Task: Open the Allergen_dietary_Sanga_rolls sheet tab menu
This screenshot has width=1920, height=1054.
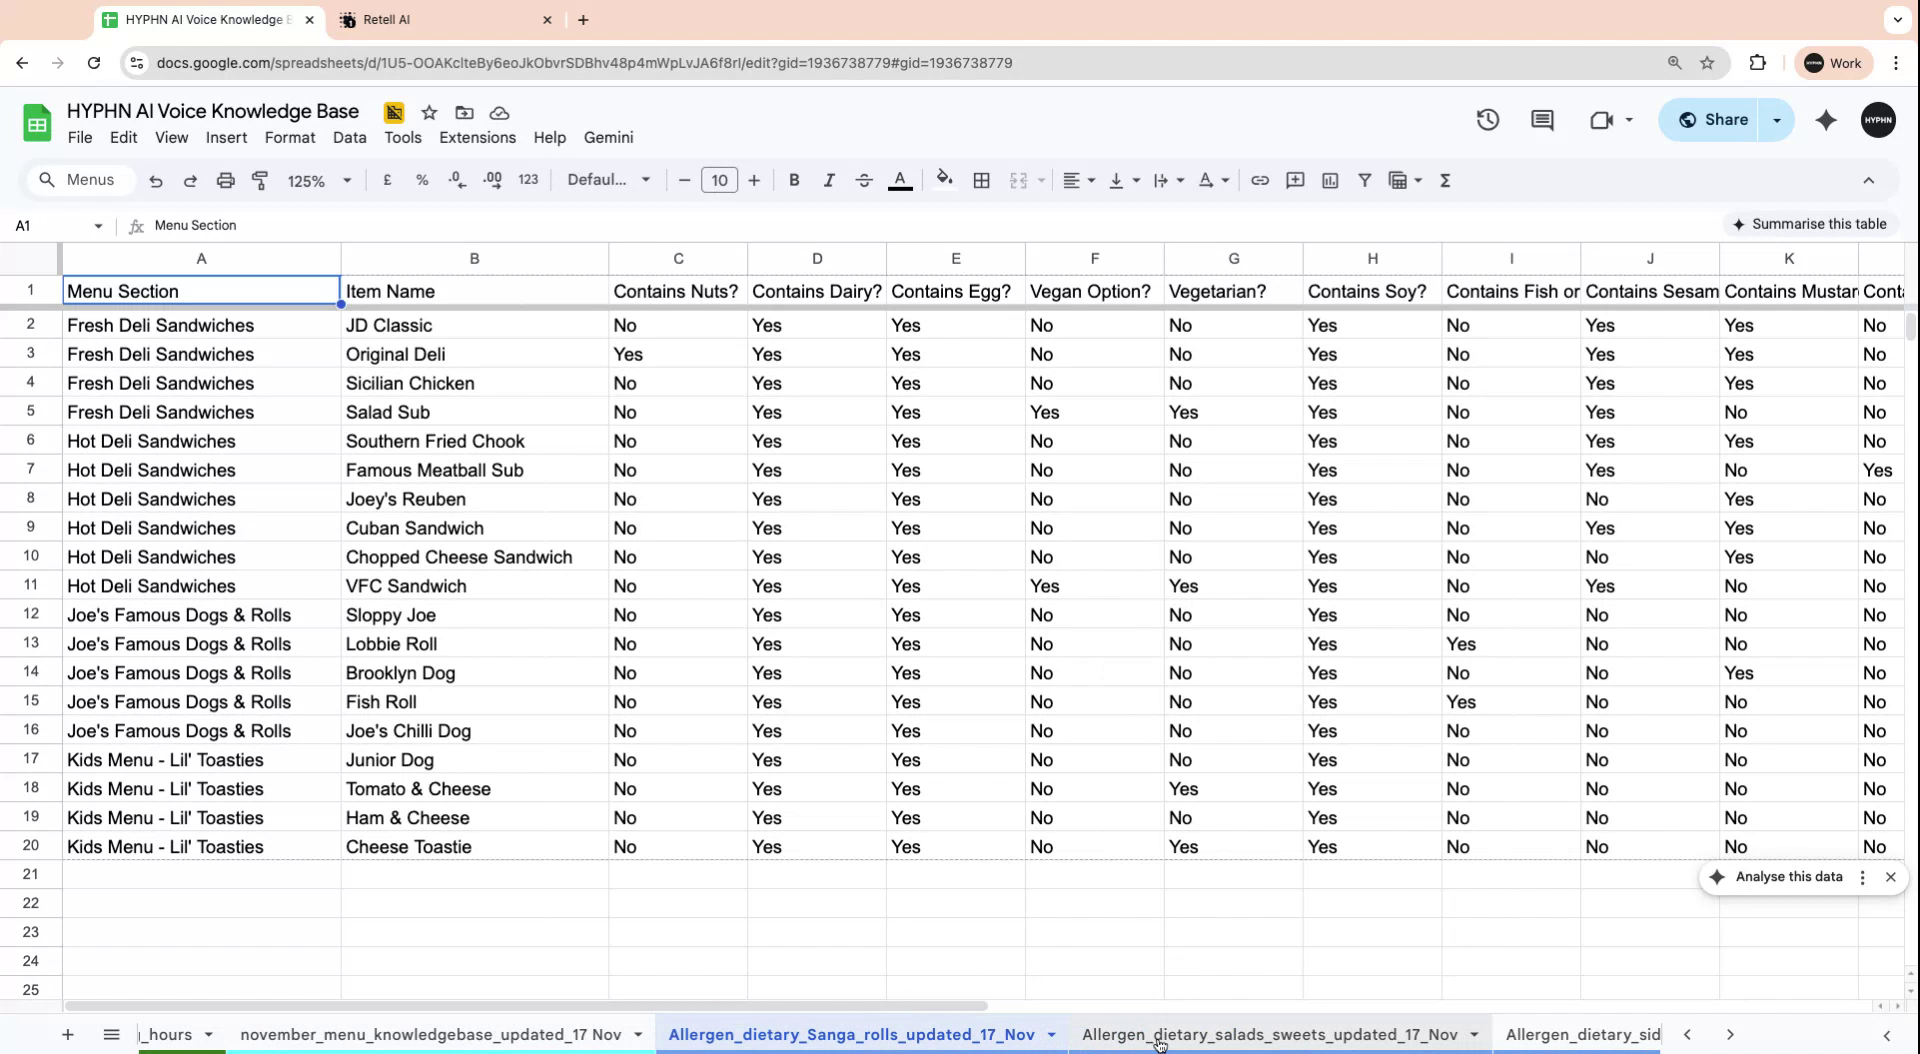Action: [x=1050, y=1034]
